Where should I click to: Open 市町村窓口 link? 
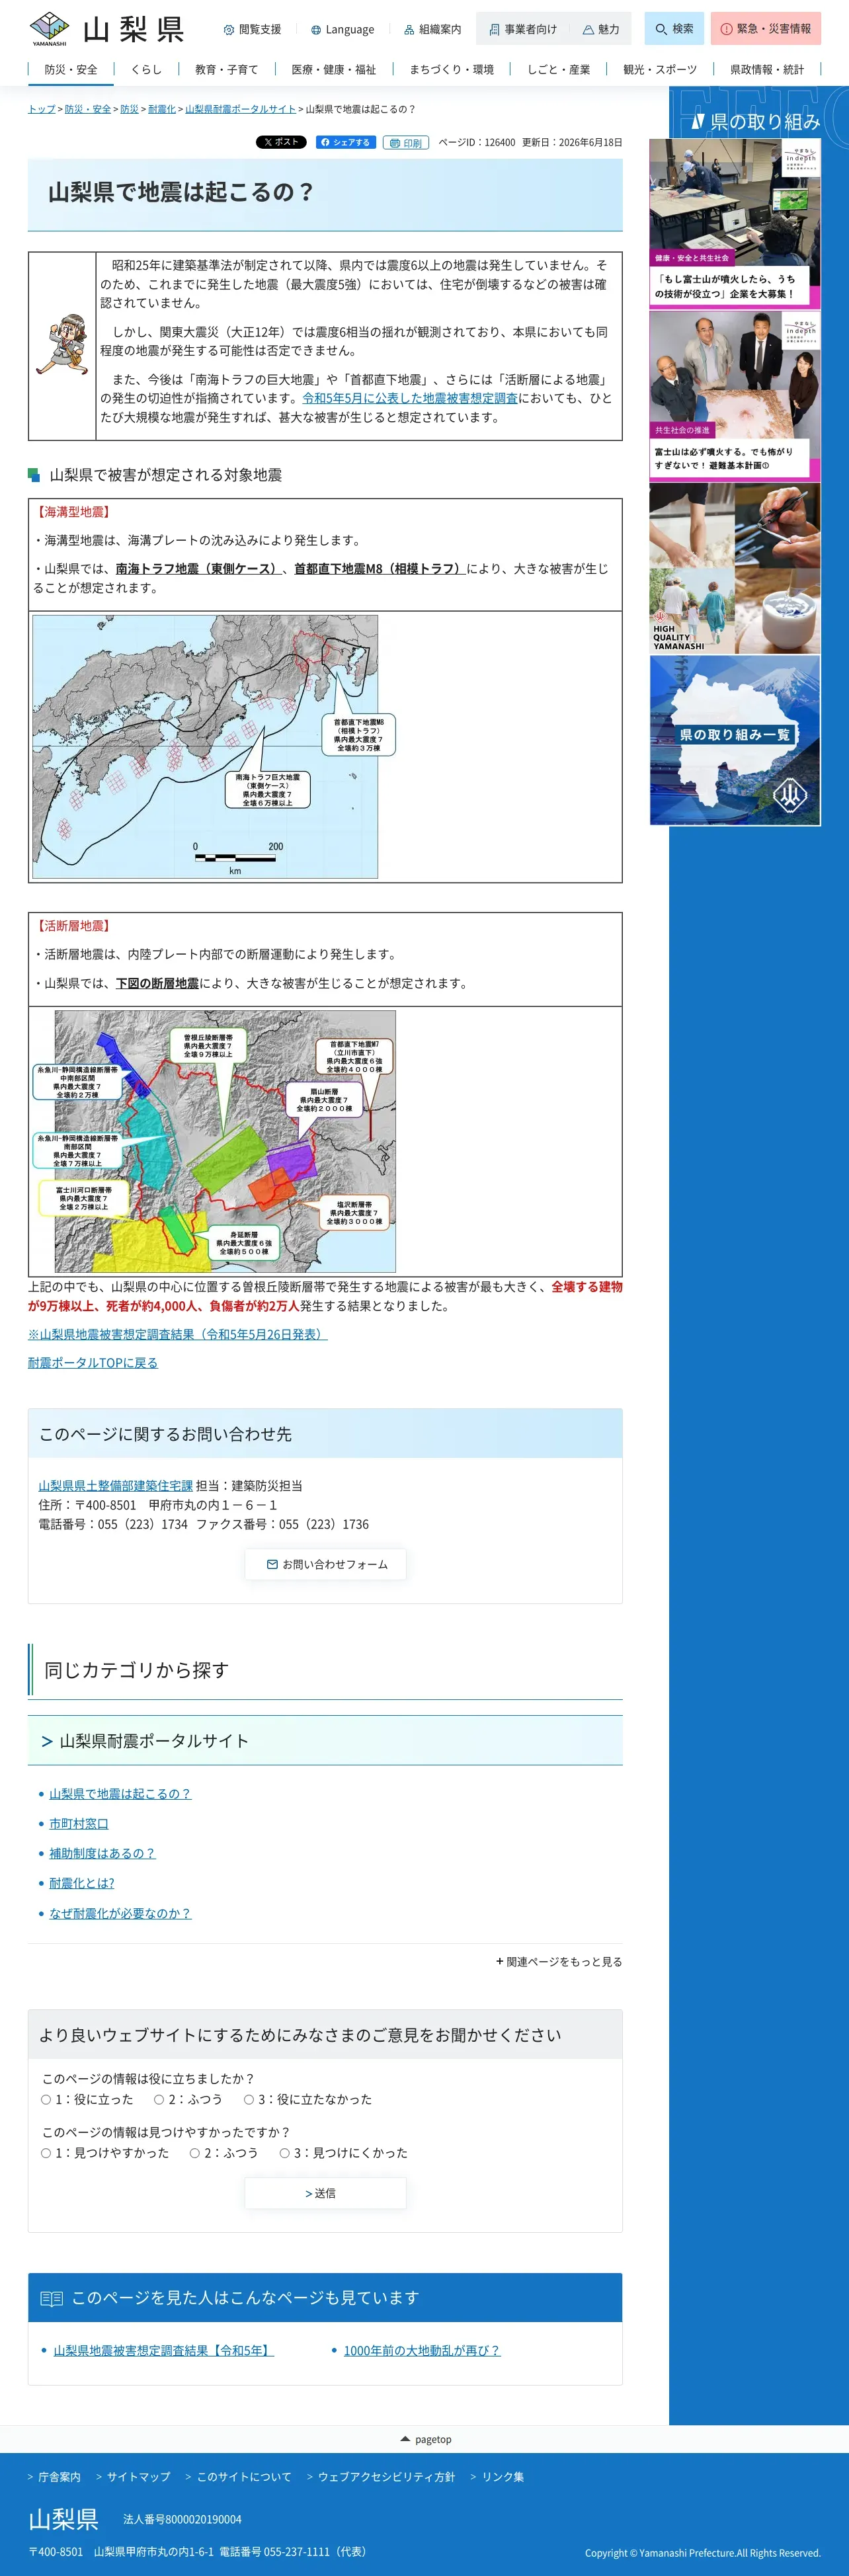79,1824
